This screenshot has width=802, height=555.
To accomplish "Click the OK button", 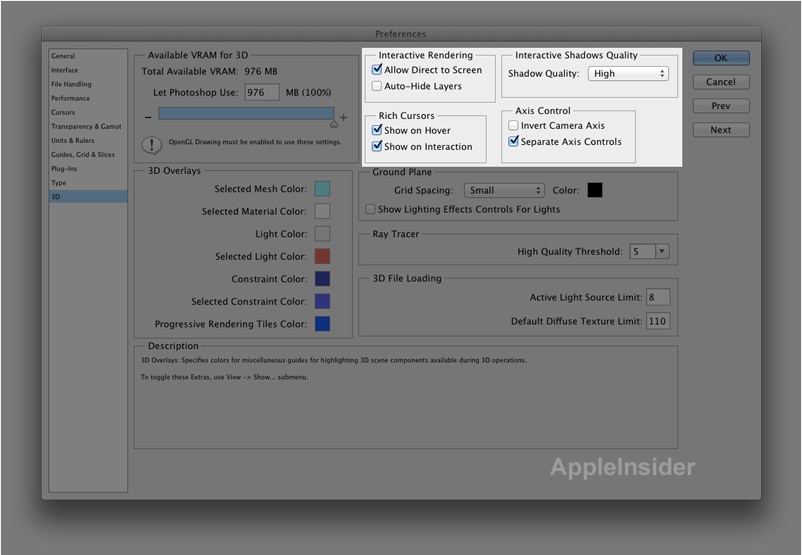I will 721,58.
